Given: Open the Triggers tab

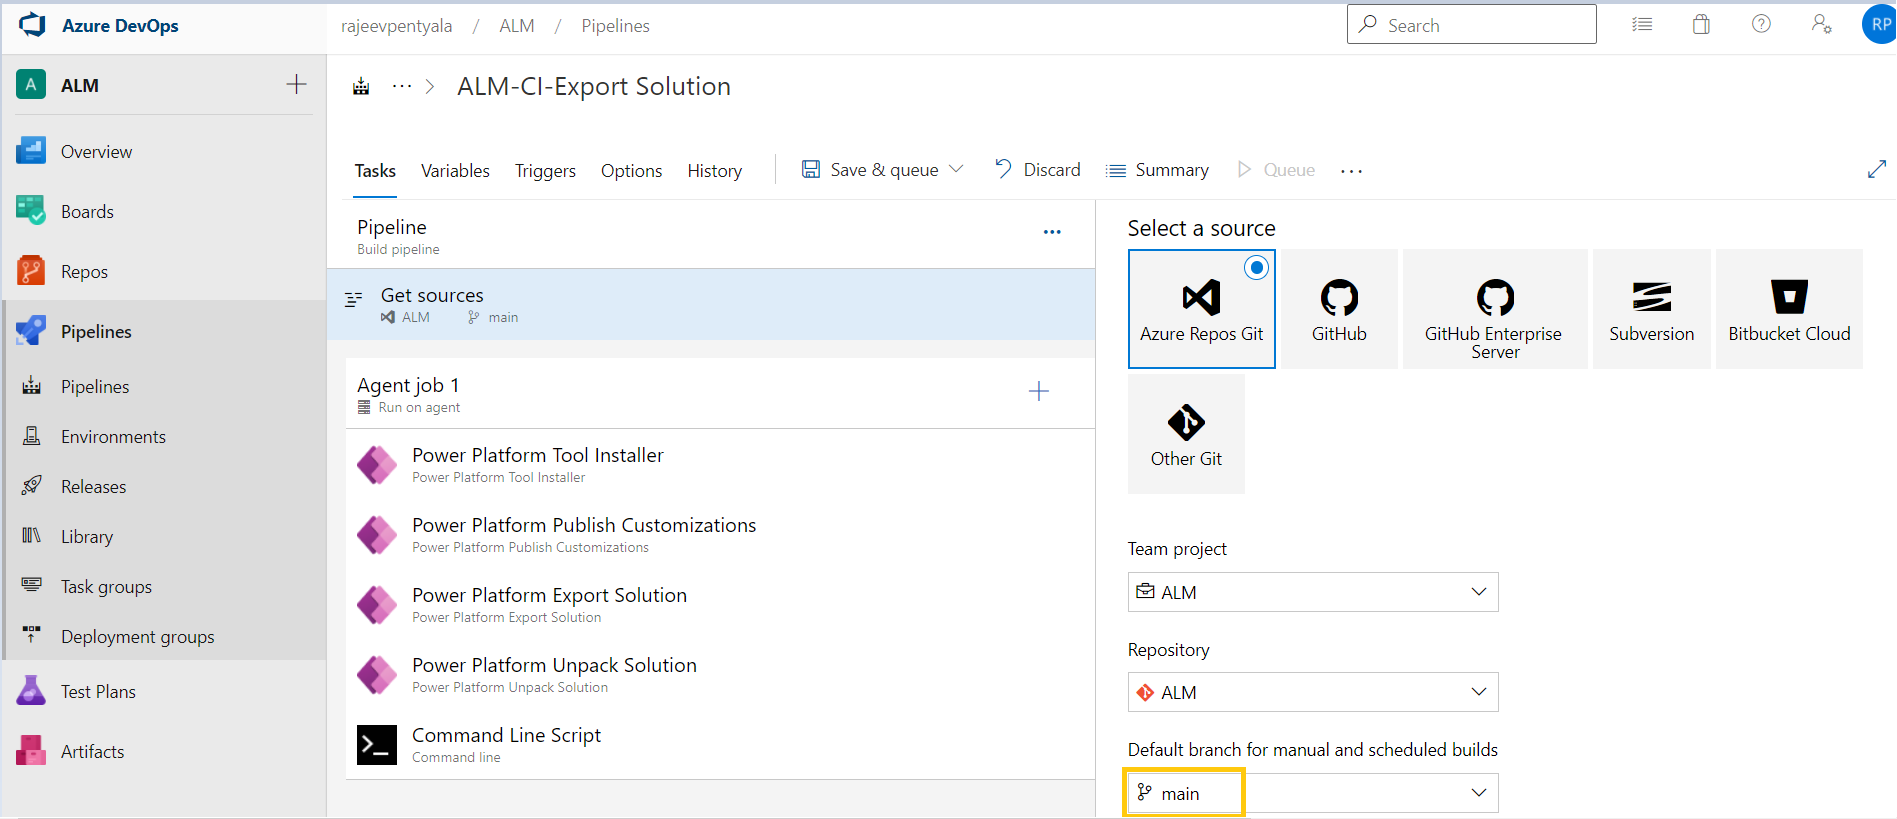Looking at the screenshot, I should [545, 171].
